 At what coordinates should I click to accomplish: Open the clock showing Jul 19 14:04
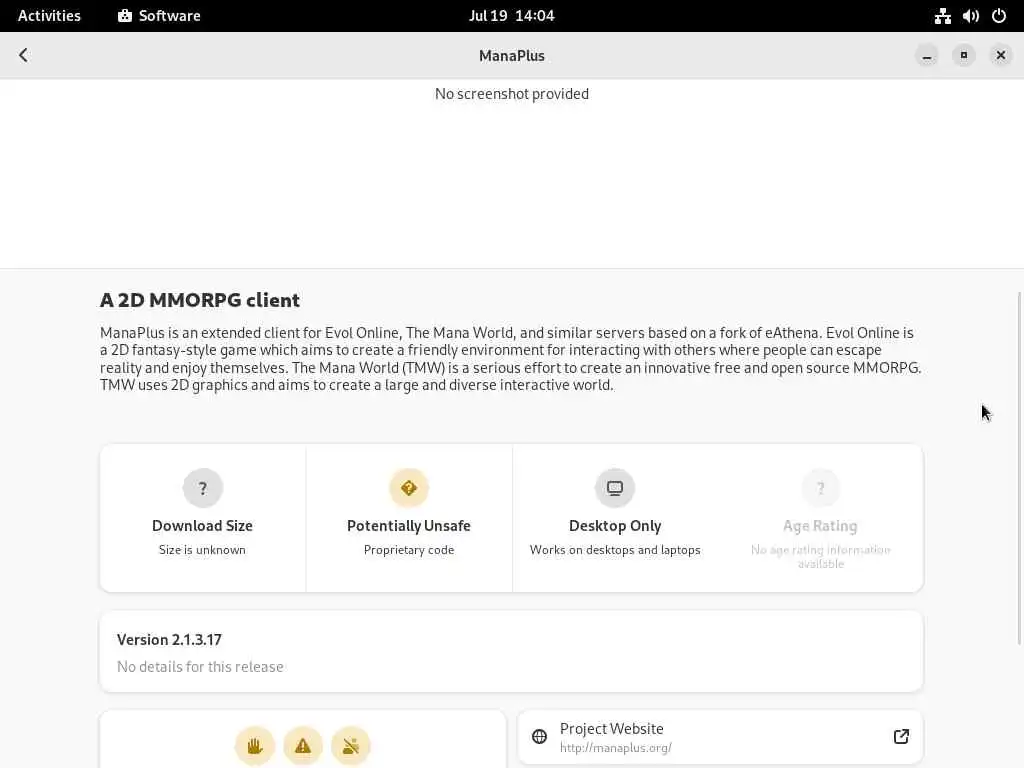coord(511,16)
